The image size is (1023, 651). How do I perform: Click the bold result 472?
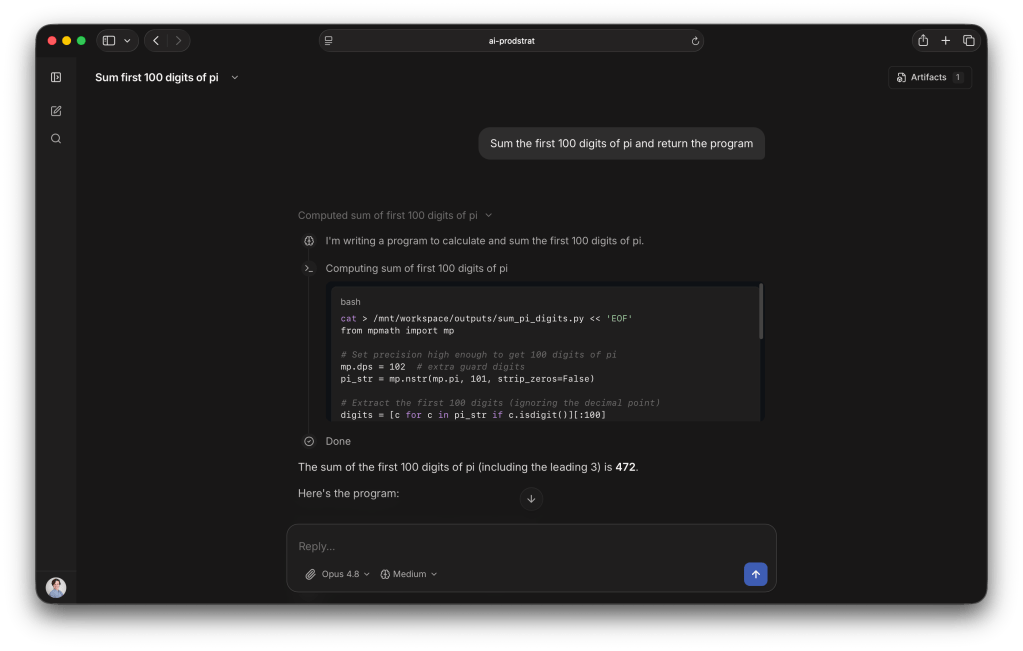pos(625,467)
